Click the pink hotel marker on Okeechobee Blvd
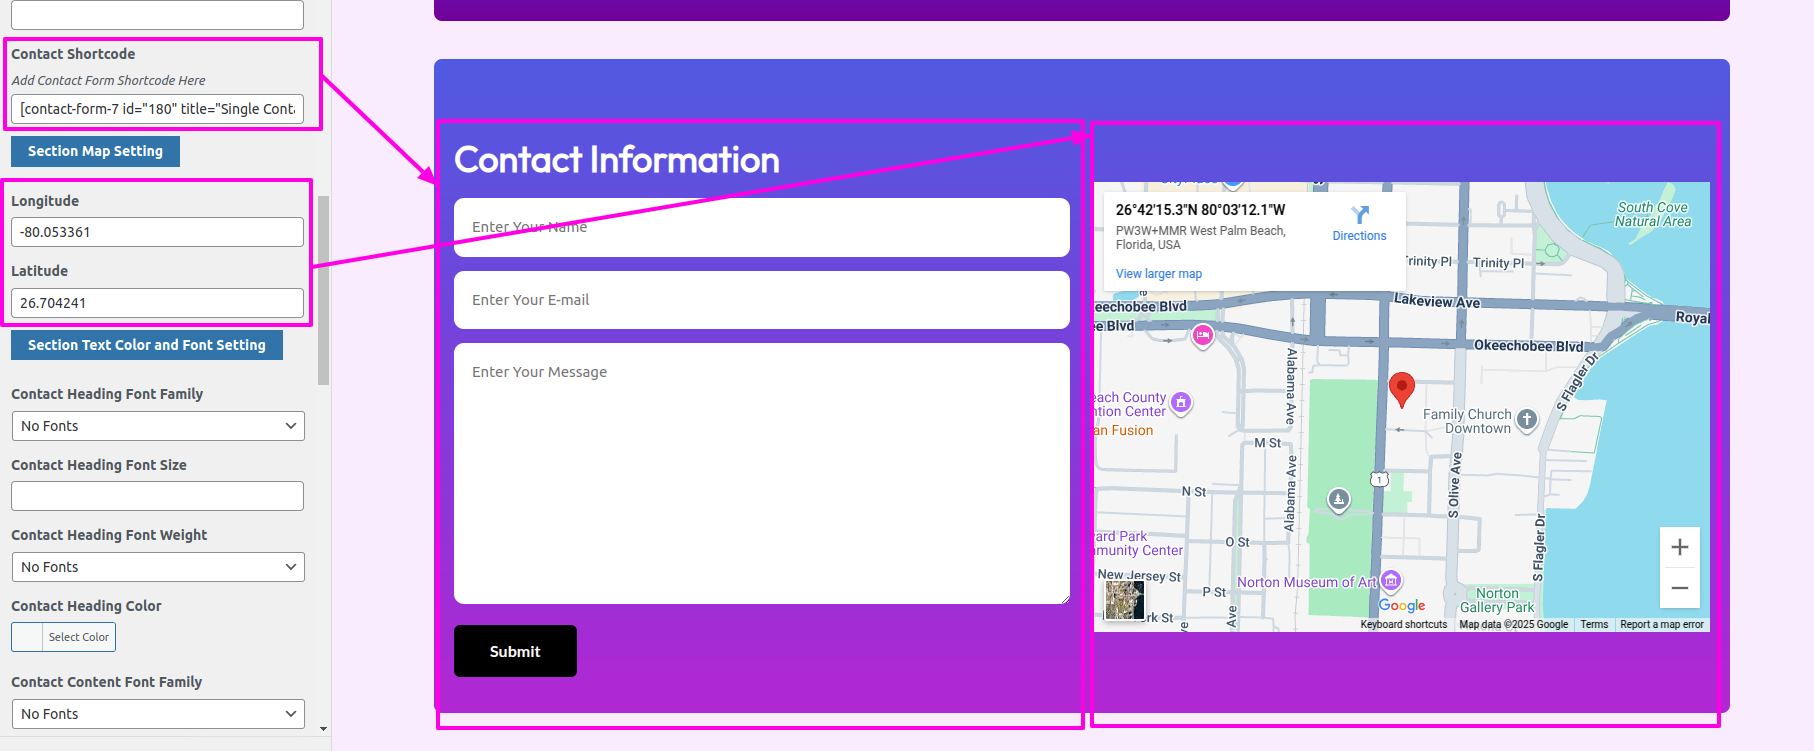 point(1203,336)
